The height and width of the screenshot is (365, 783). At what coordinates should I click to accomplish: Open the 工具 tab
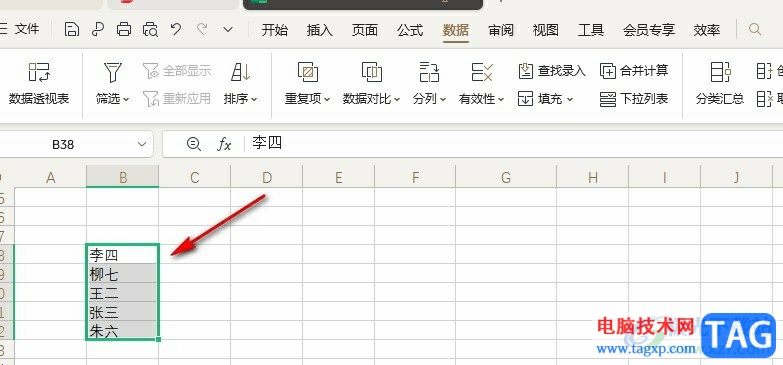coord(591,30)
